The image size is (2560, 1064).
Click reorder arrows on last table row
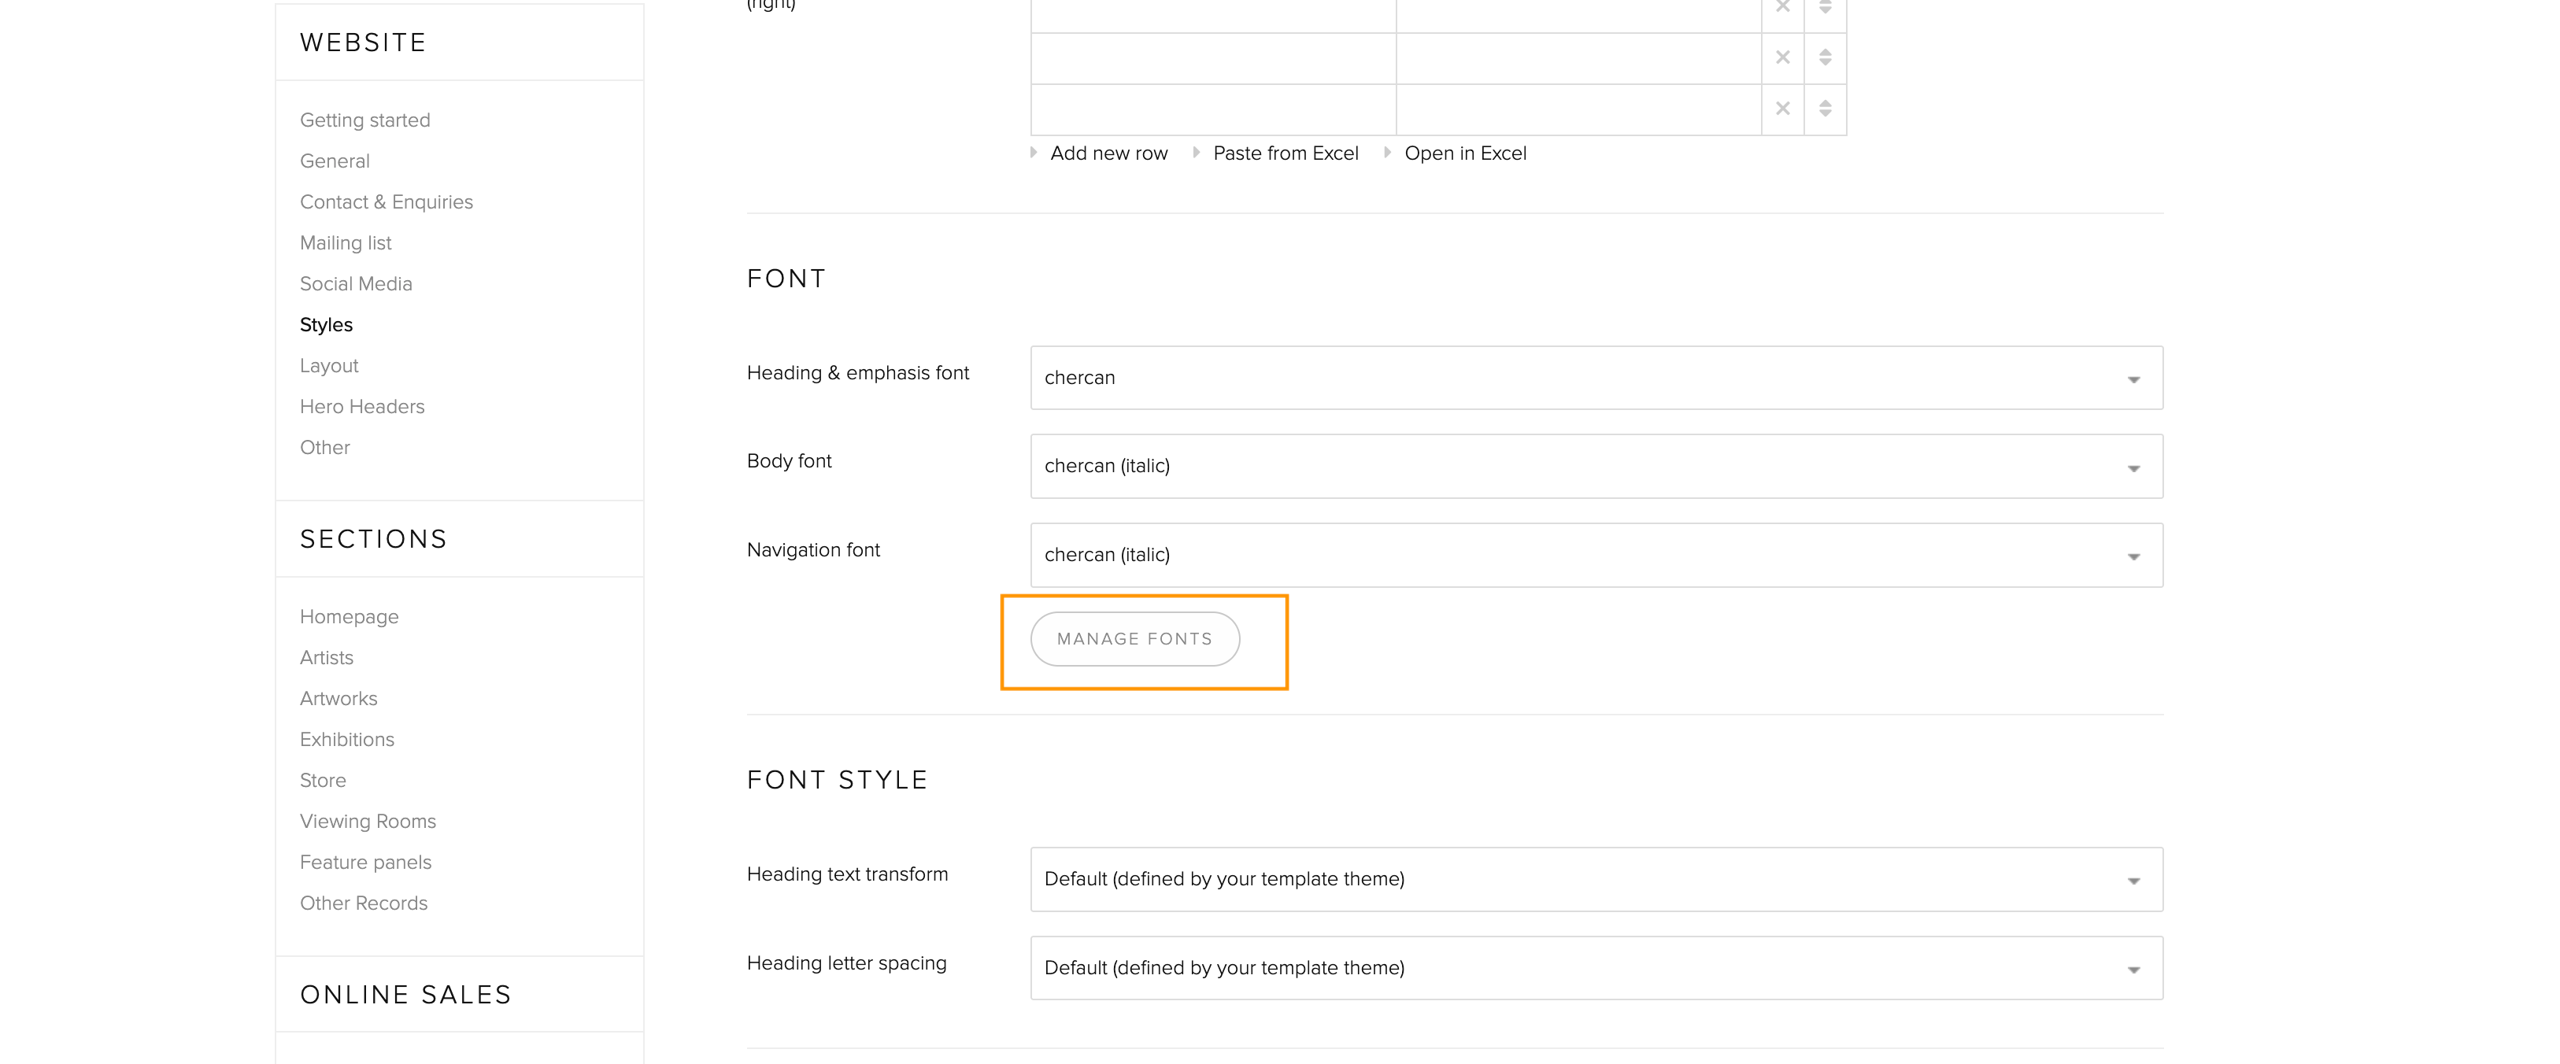(x=1824, y=109)
